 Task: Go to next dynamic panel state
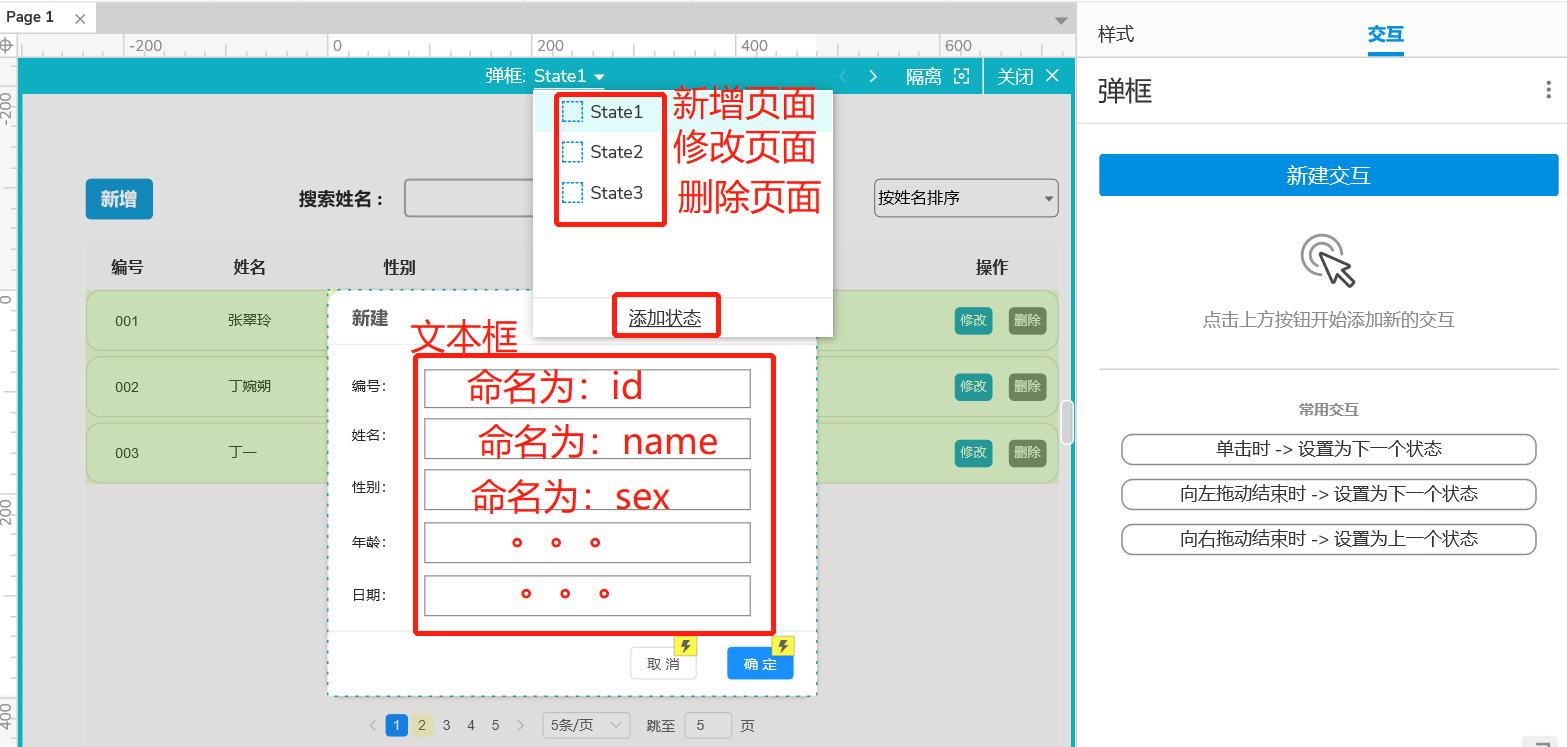[x=873, y=76]
